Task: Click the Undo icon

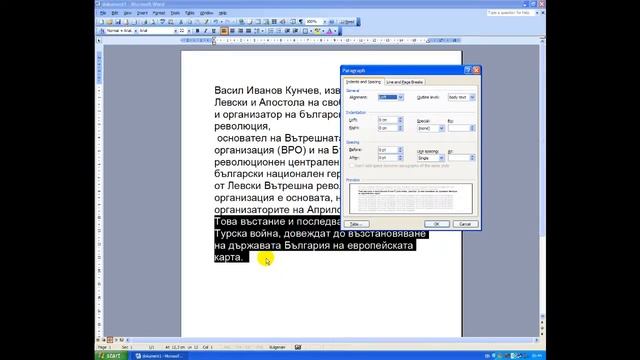Action: pyautogui.click(x=216, y=22)
